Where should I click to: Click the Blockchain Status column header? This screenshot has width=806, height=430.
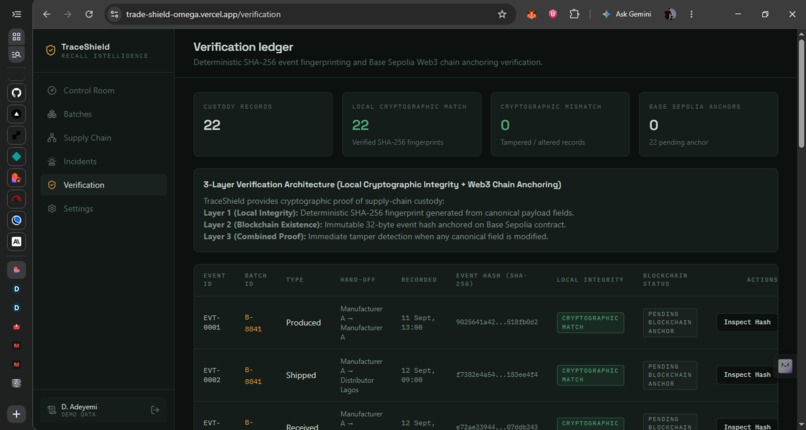(x=665, y=280)
